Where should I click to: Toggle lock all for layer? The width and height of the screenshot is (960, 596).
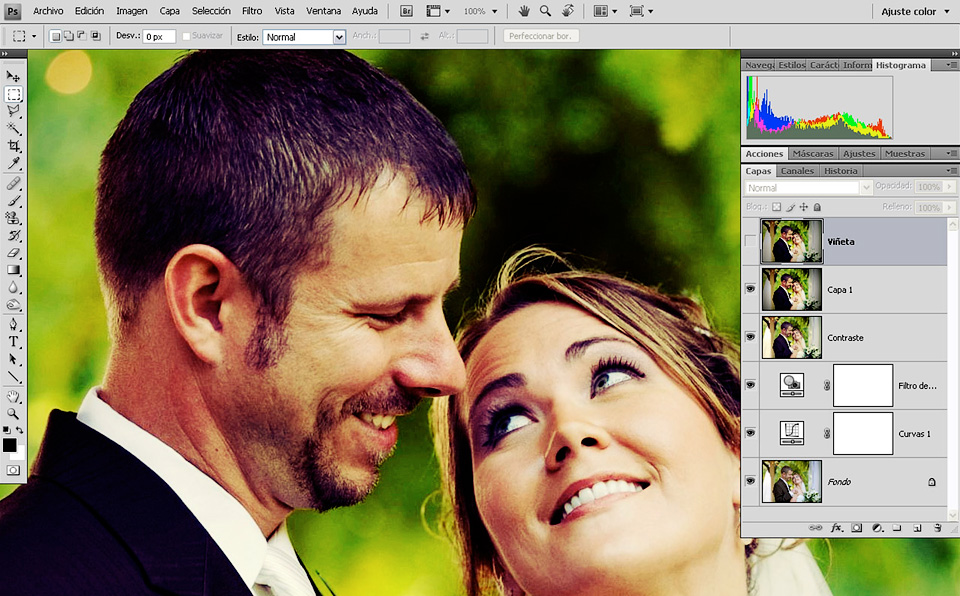(x=817, y=207)
